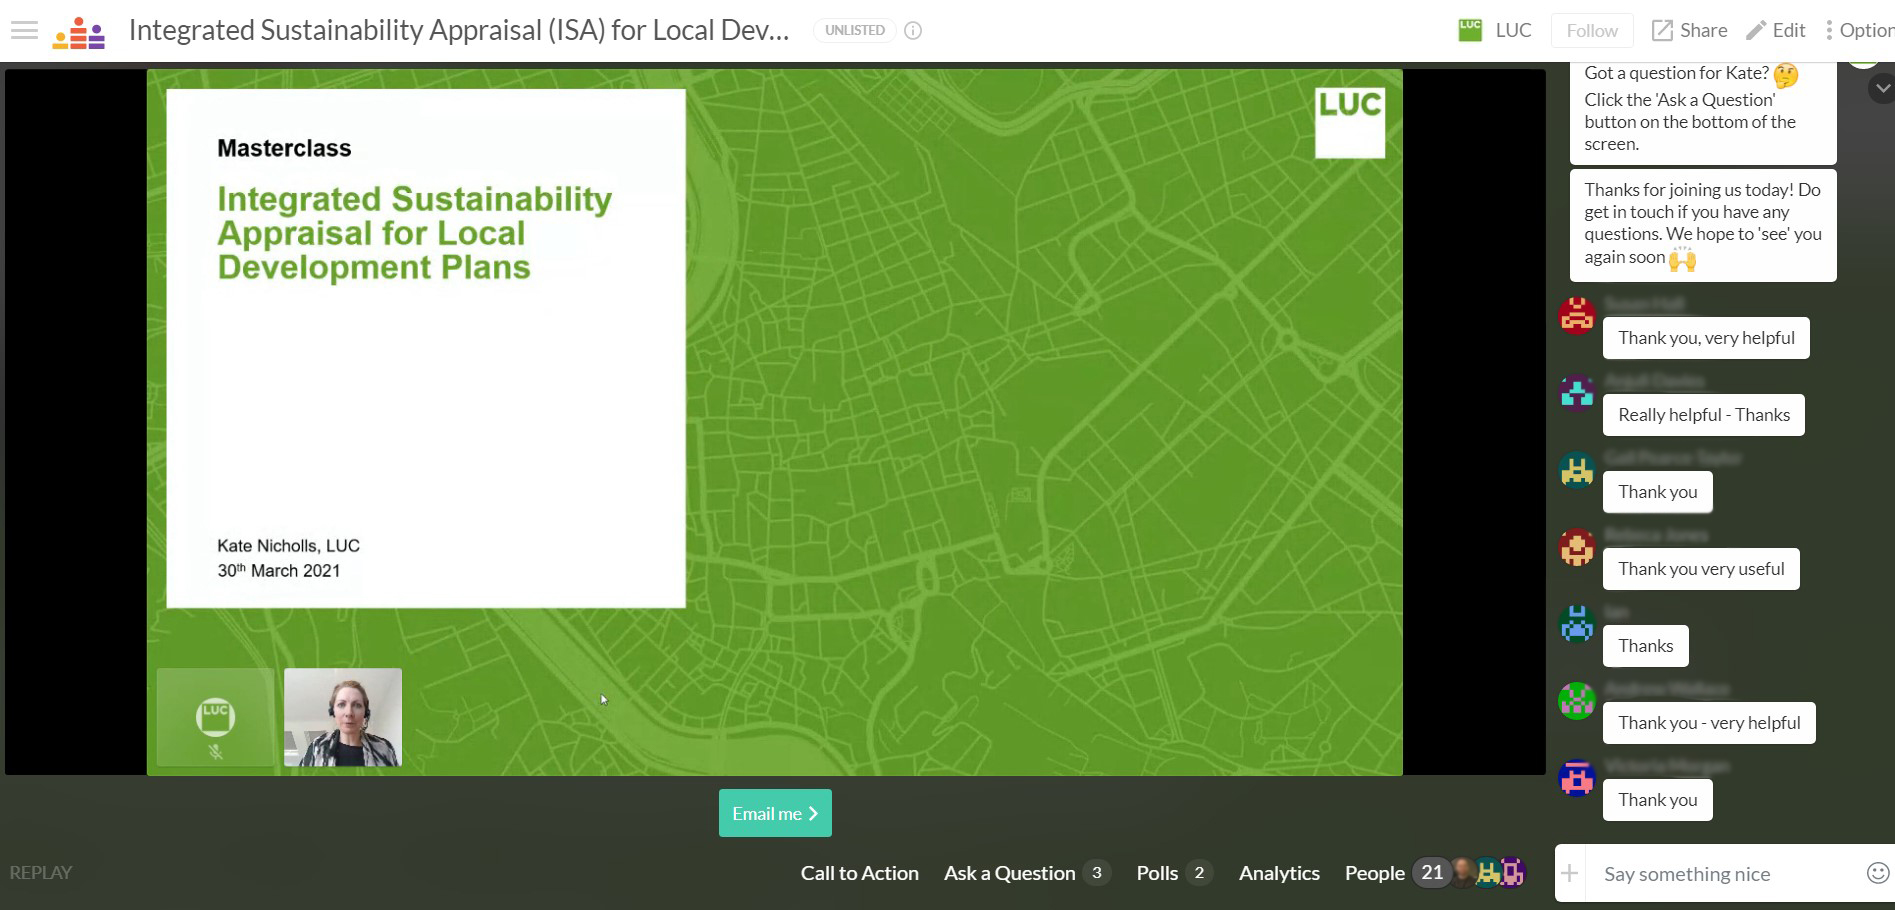Collapse chat with the down chevron
Screen dimensions: 1895x910
pyautogui.click(x=1882, y=88)
